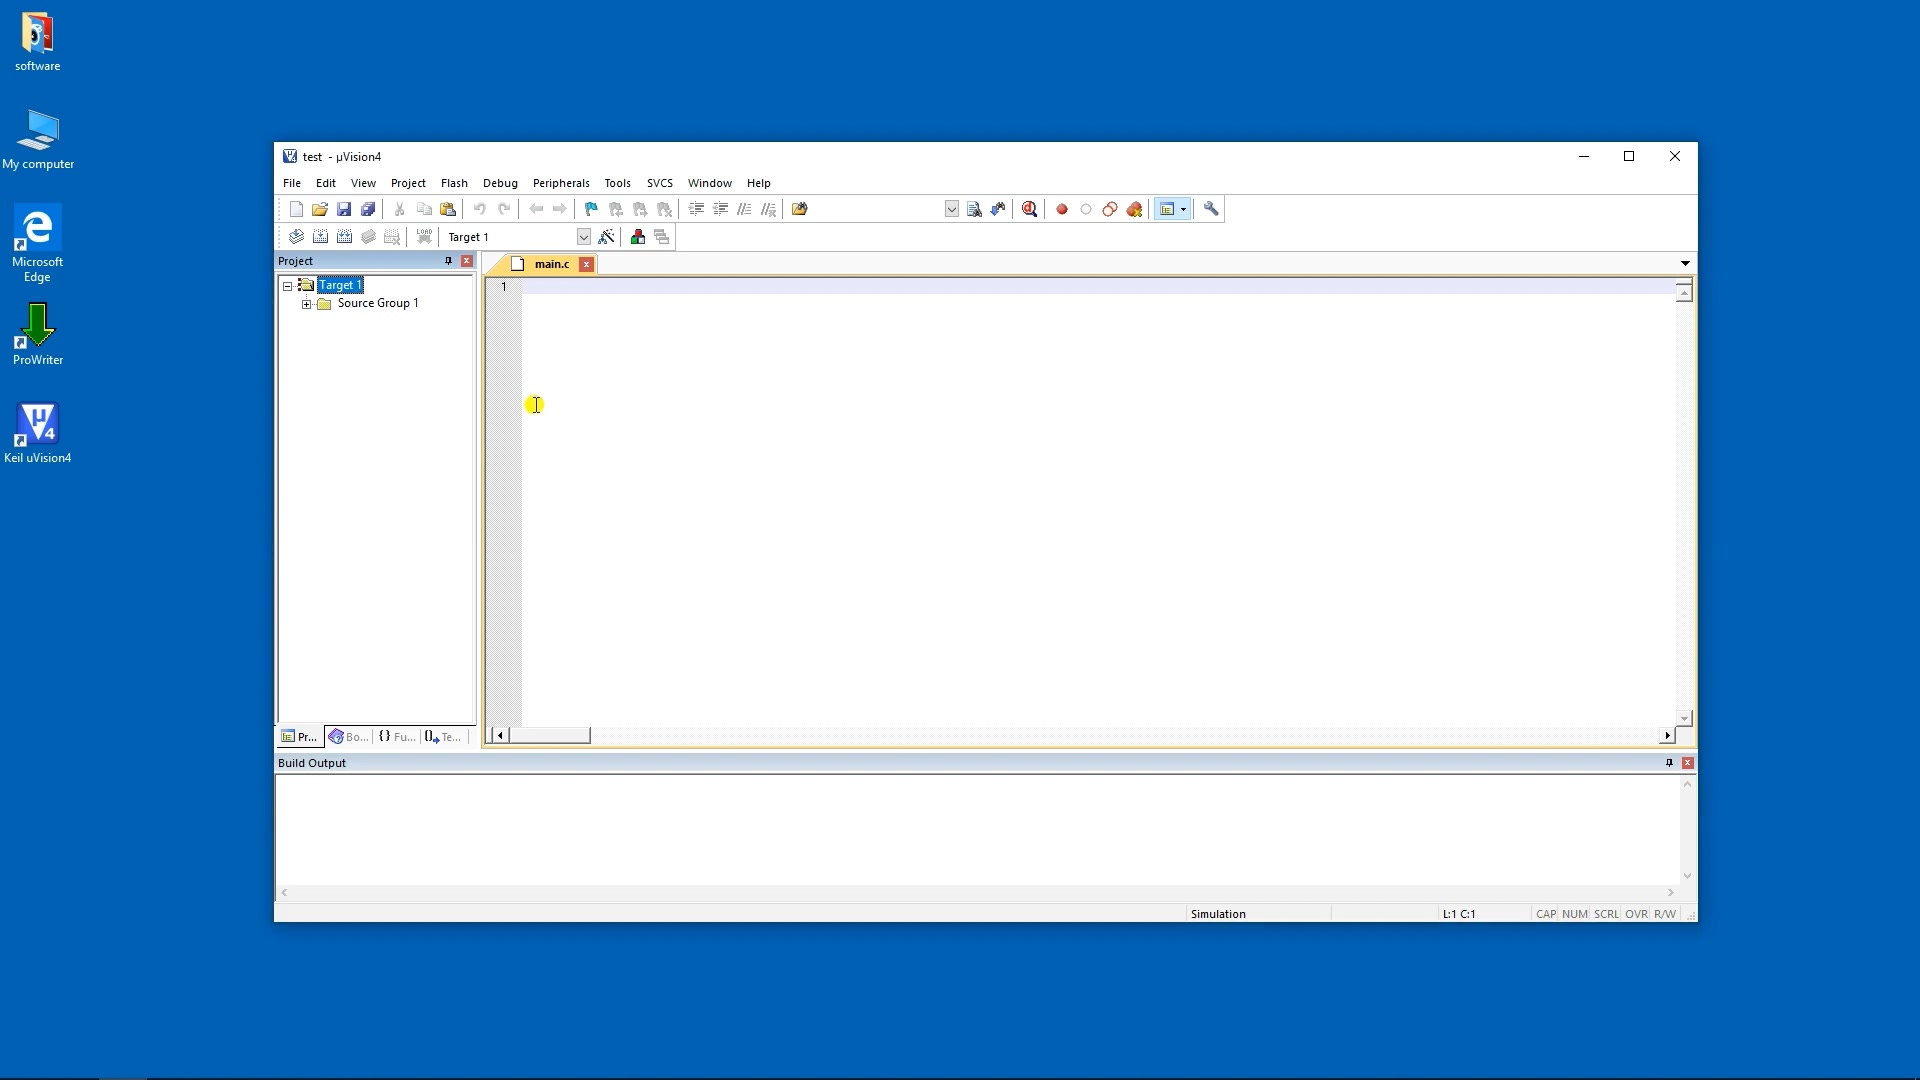Click Incremental Find binoculars icon
This screenshot has width=1920, height=1080.
(x=999, y=209)
